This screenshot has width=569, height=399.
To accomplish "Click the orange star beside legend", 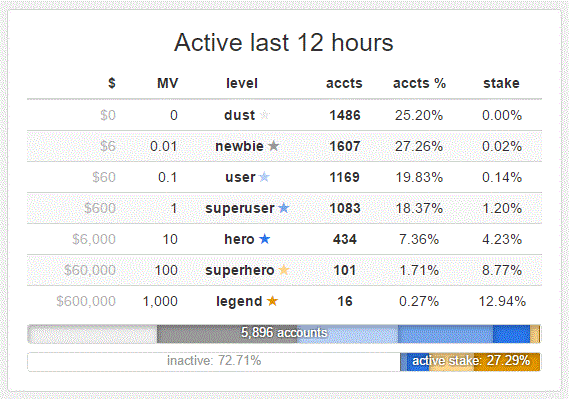I will point(273,301).
